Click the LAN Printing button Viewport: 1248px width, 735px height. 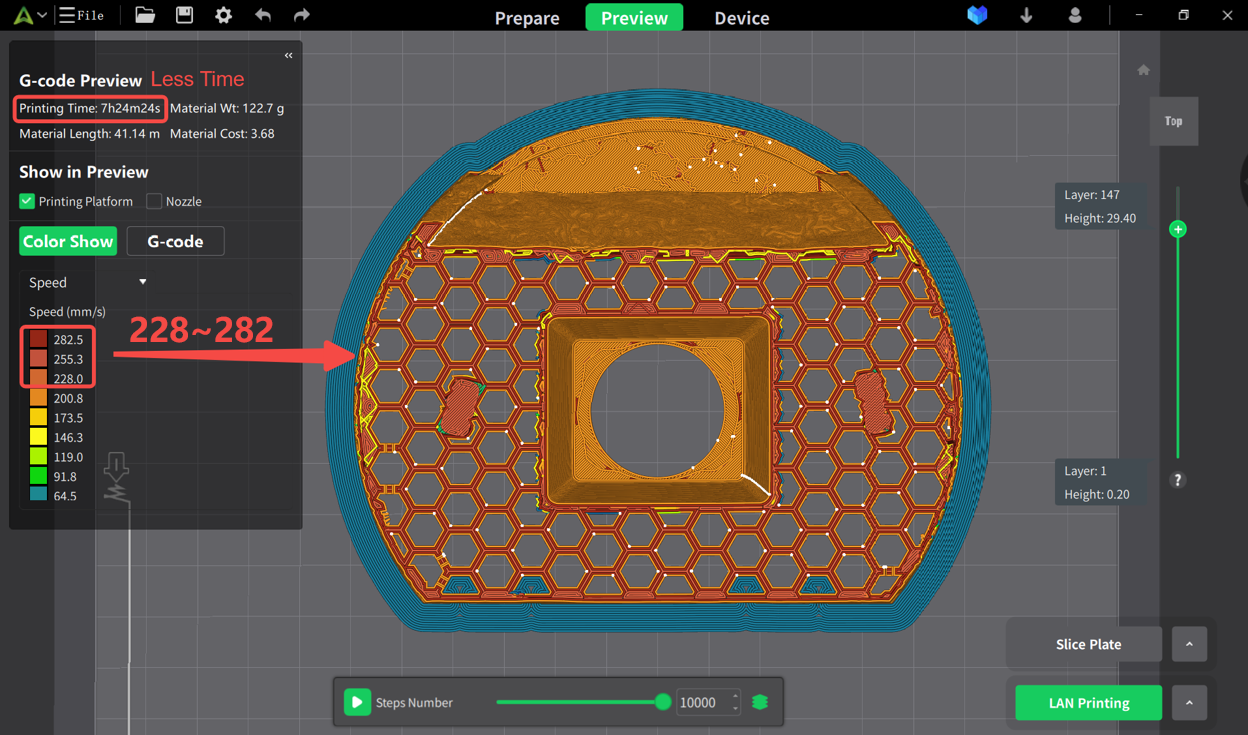(1088, 703)
